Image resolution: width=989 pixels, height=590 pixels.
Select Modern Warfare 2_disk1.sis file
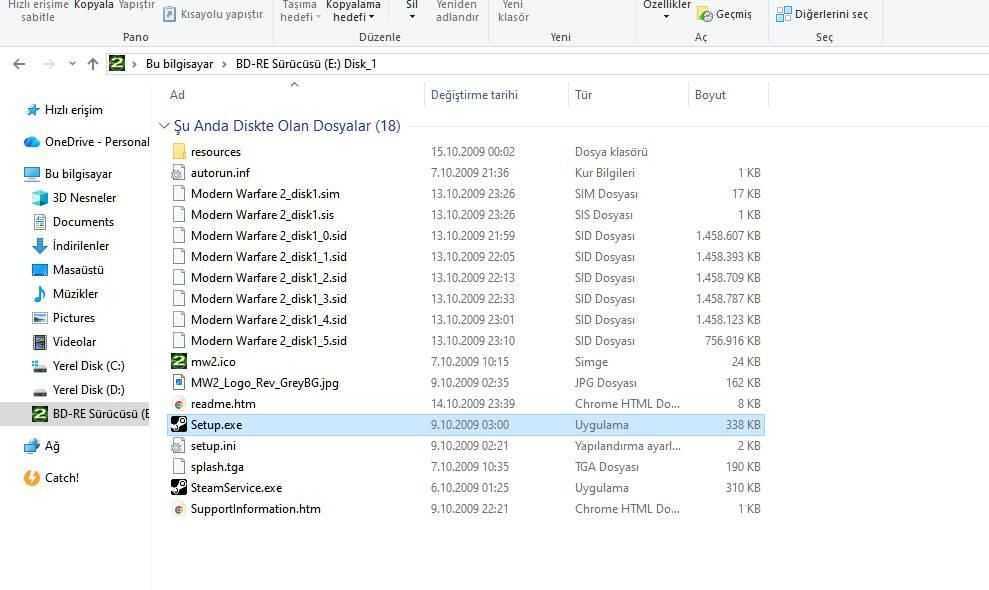click(x=262, y=215)
